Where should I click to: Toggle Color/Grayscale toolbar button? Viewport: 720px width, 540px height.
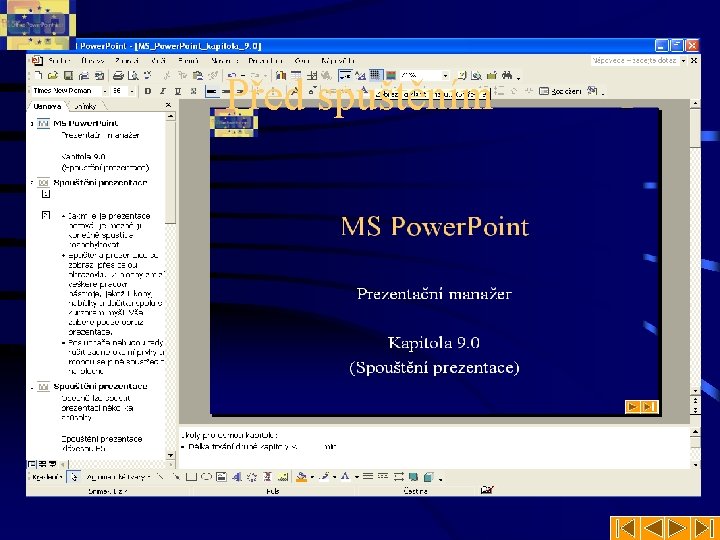(391, 75)
